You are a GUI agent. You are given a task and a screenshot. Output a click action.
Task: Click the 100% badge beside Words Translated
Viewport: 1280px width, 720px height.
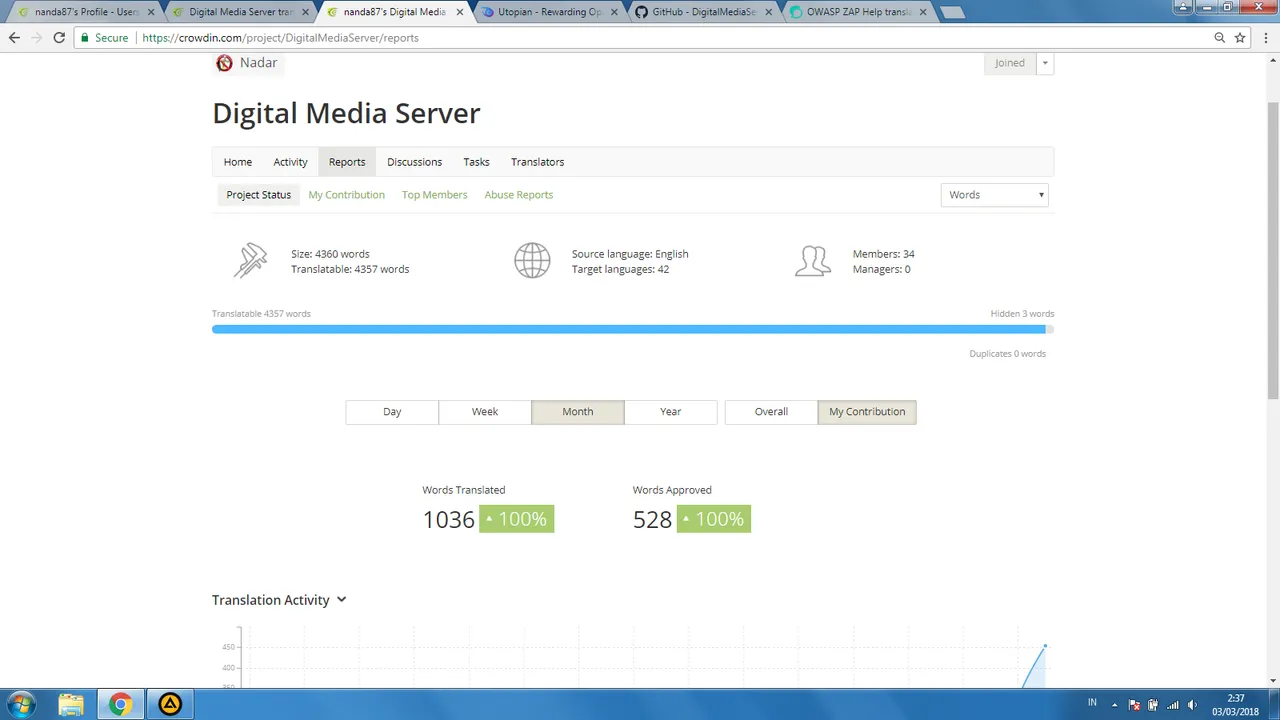point(516,519)
